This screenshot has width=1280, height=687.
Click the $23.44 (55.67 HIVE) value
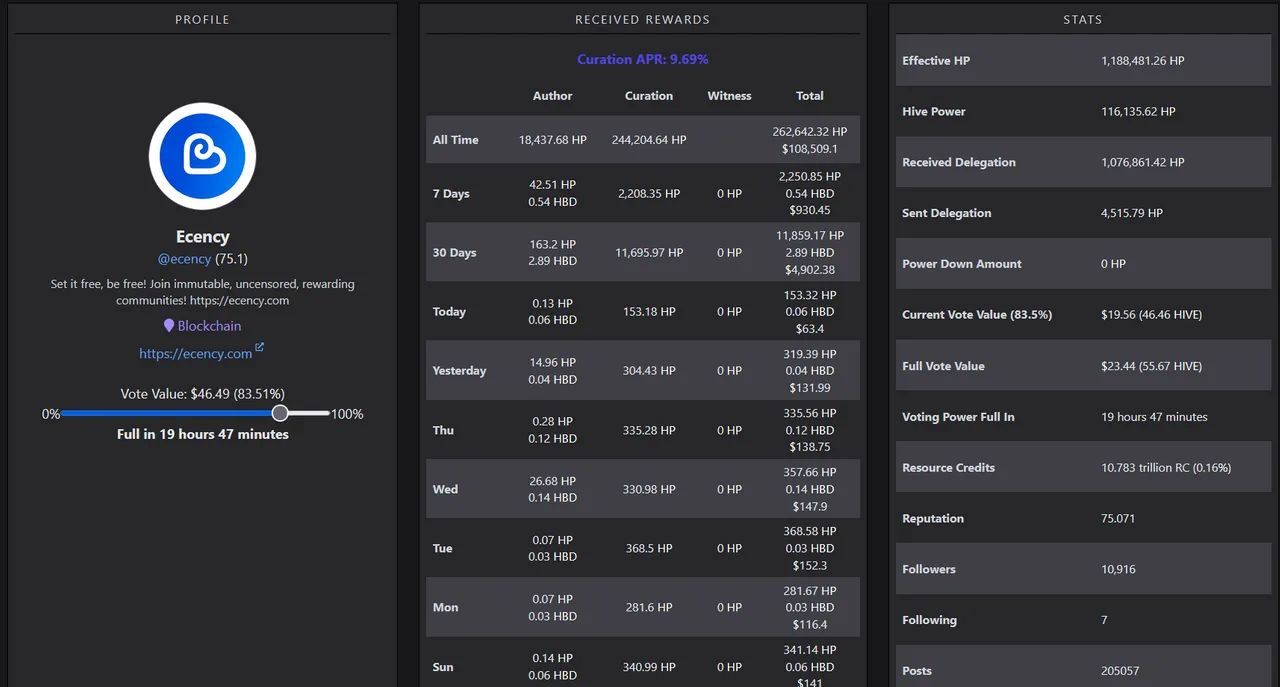tap(1152, 366)
